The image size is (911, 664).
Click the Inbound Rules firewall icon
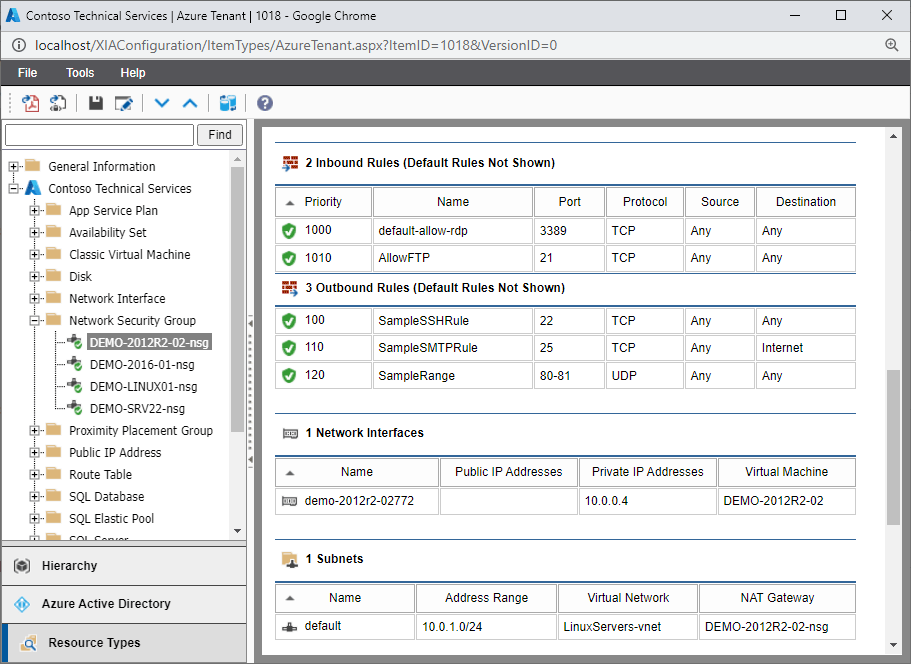click(290, 163)
